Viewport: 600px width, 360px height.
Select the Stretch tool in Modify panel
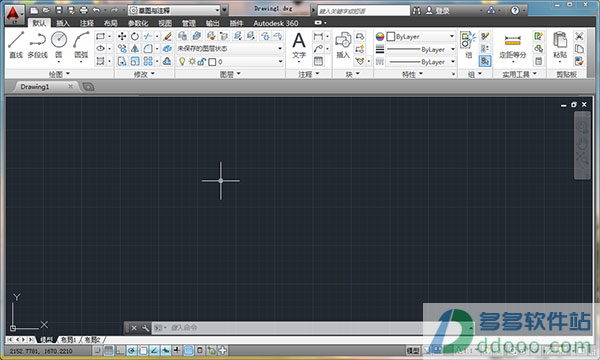tap(122, 61)
